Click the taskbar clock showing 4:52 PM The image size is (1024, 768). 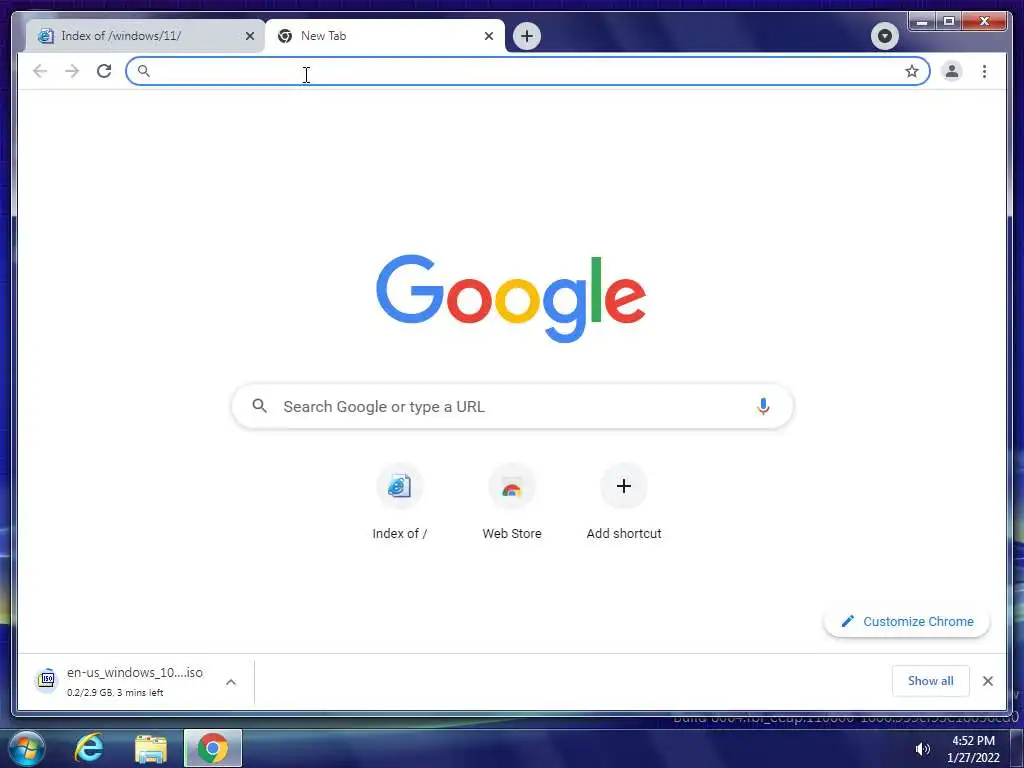pos(973,749)
